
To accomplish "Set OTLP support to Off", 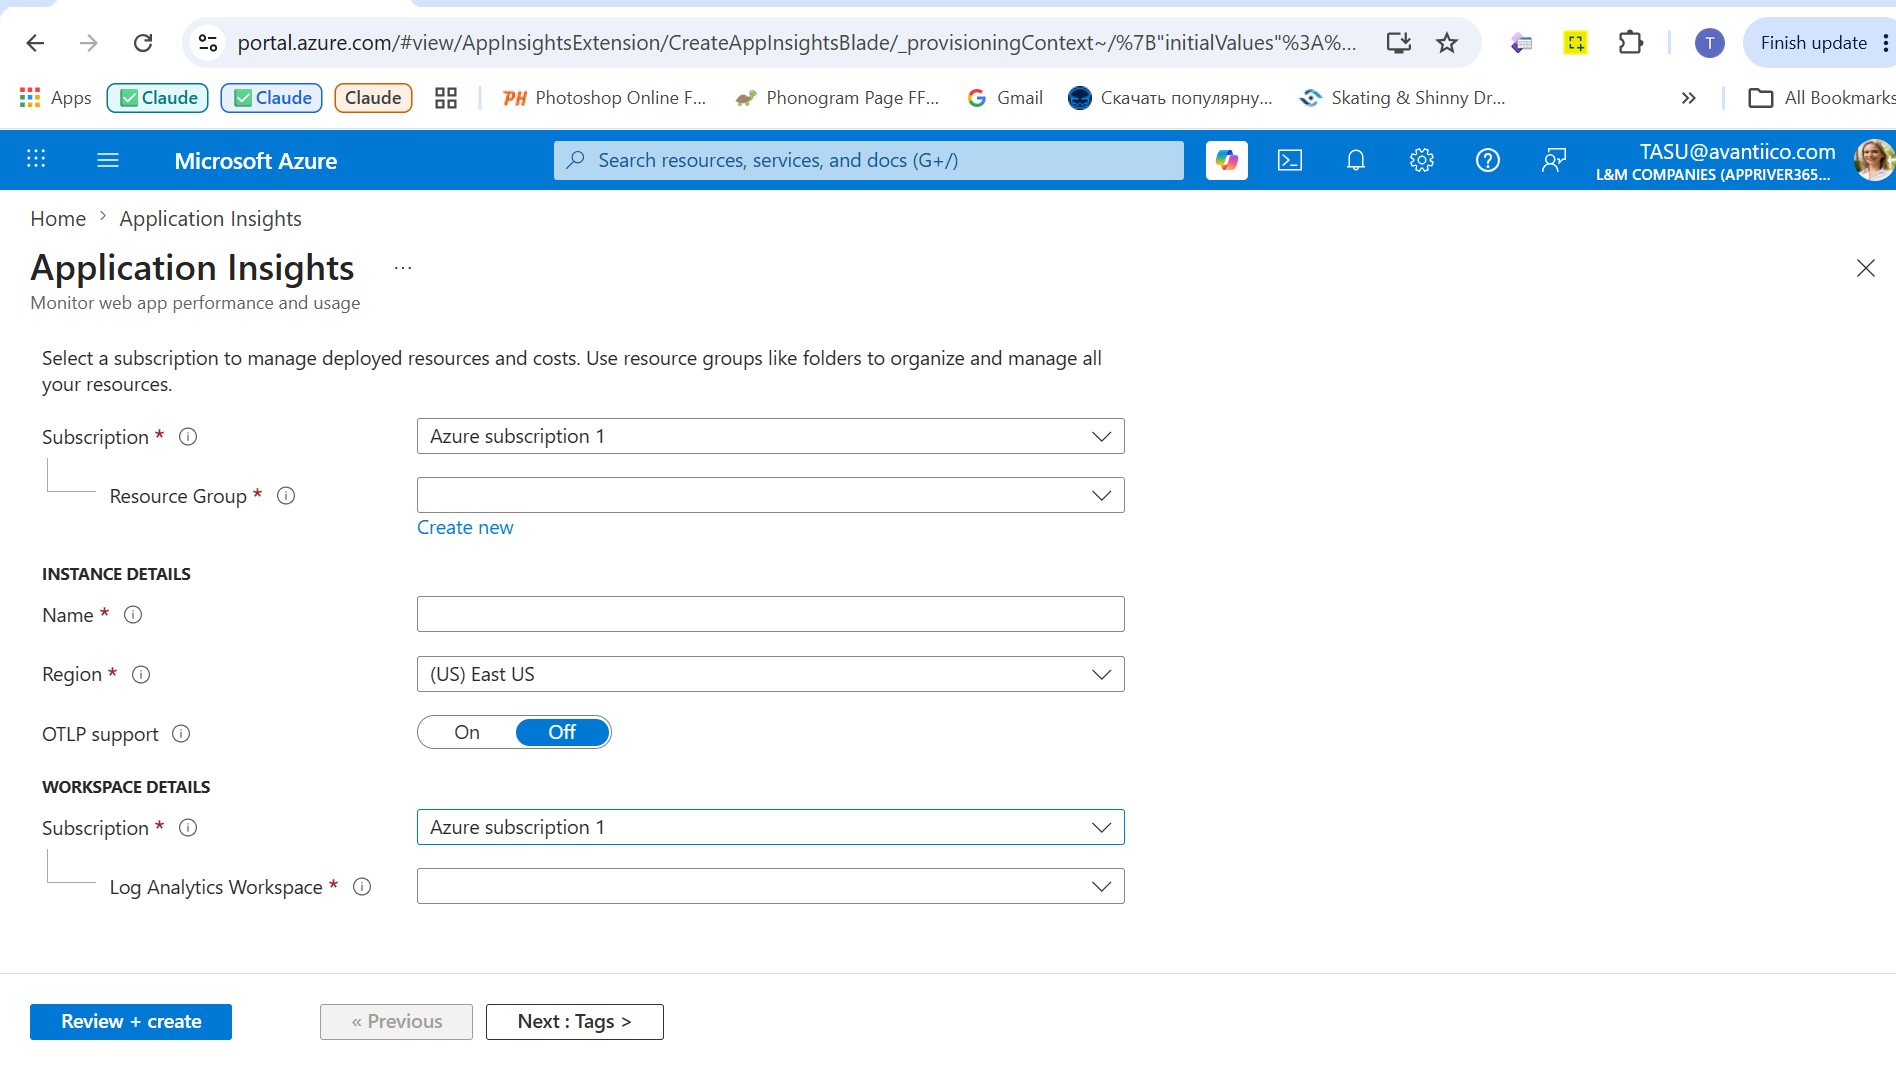I will tap(562, 732).
